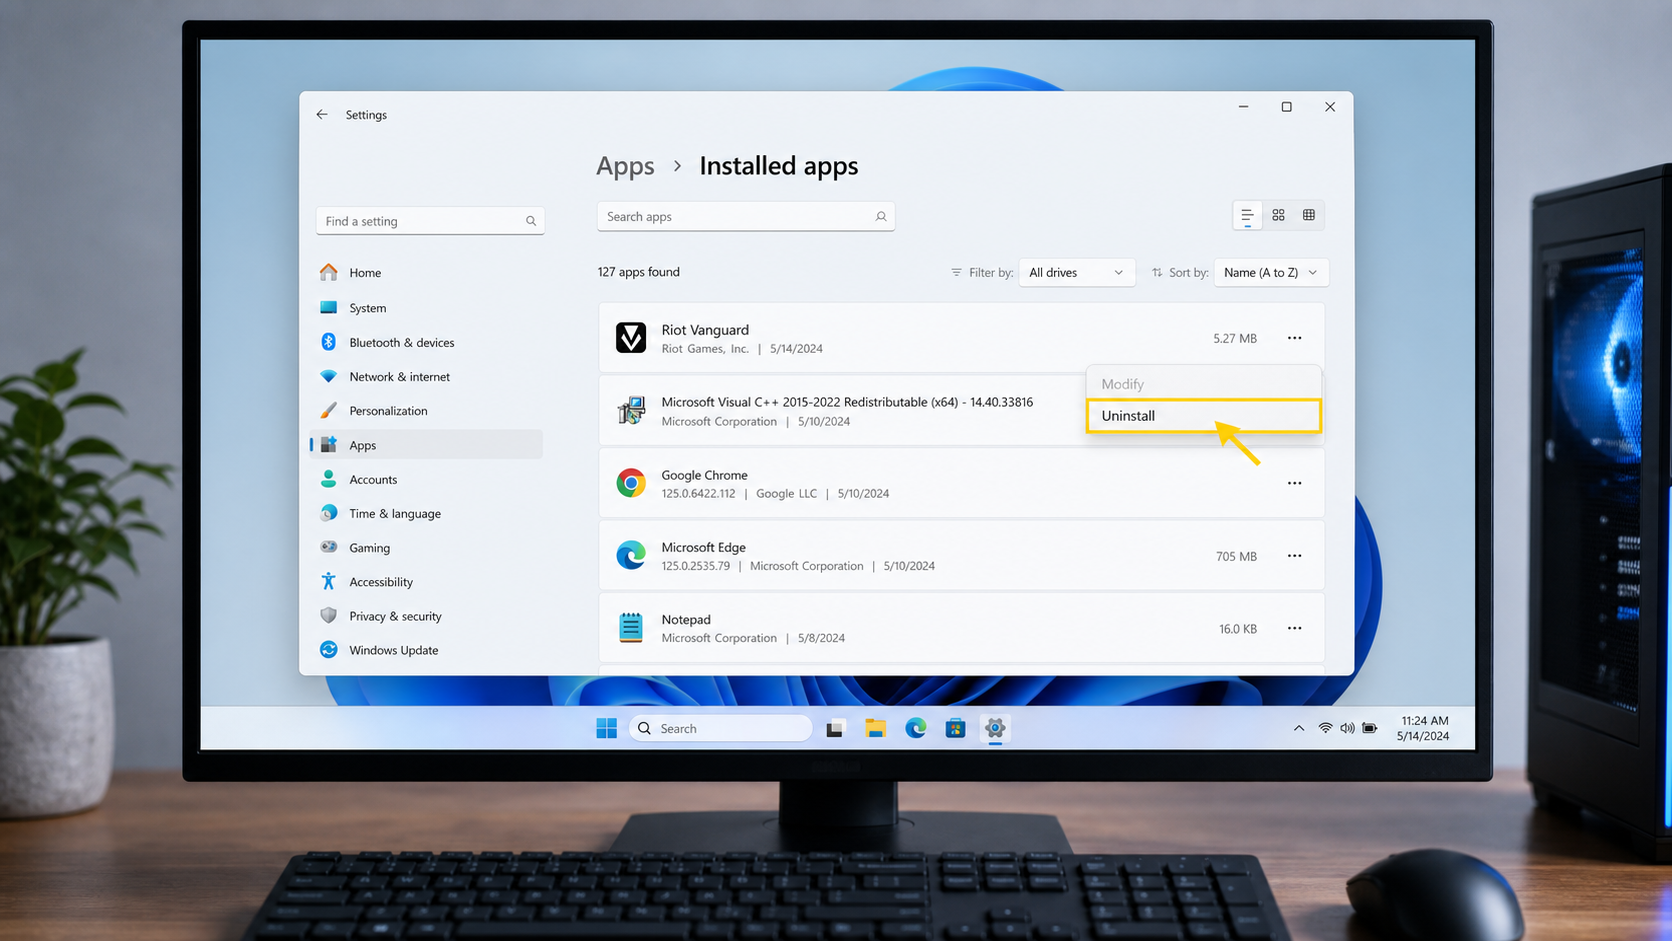Show hidden system tray icons
The height and width of the screenshot is (941, 1672).
[x=1299, y=728]
